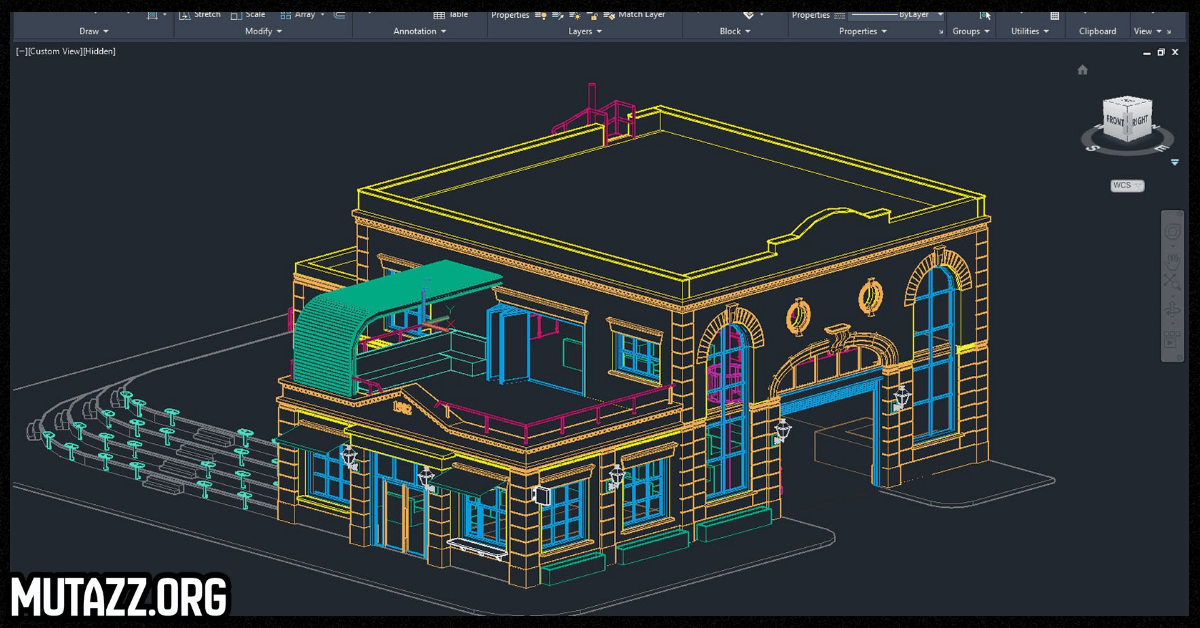
Task: Toggle the [Hidden] visual style control
Action: pyautogui.click(x=98, y=51)
